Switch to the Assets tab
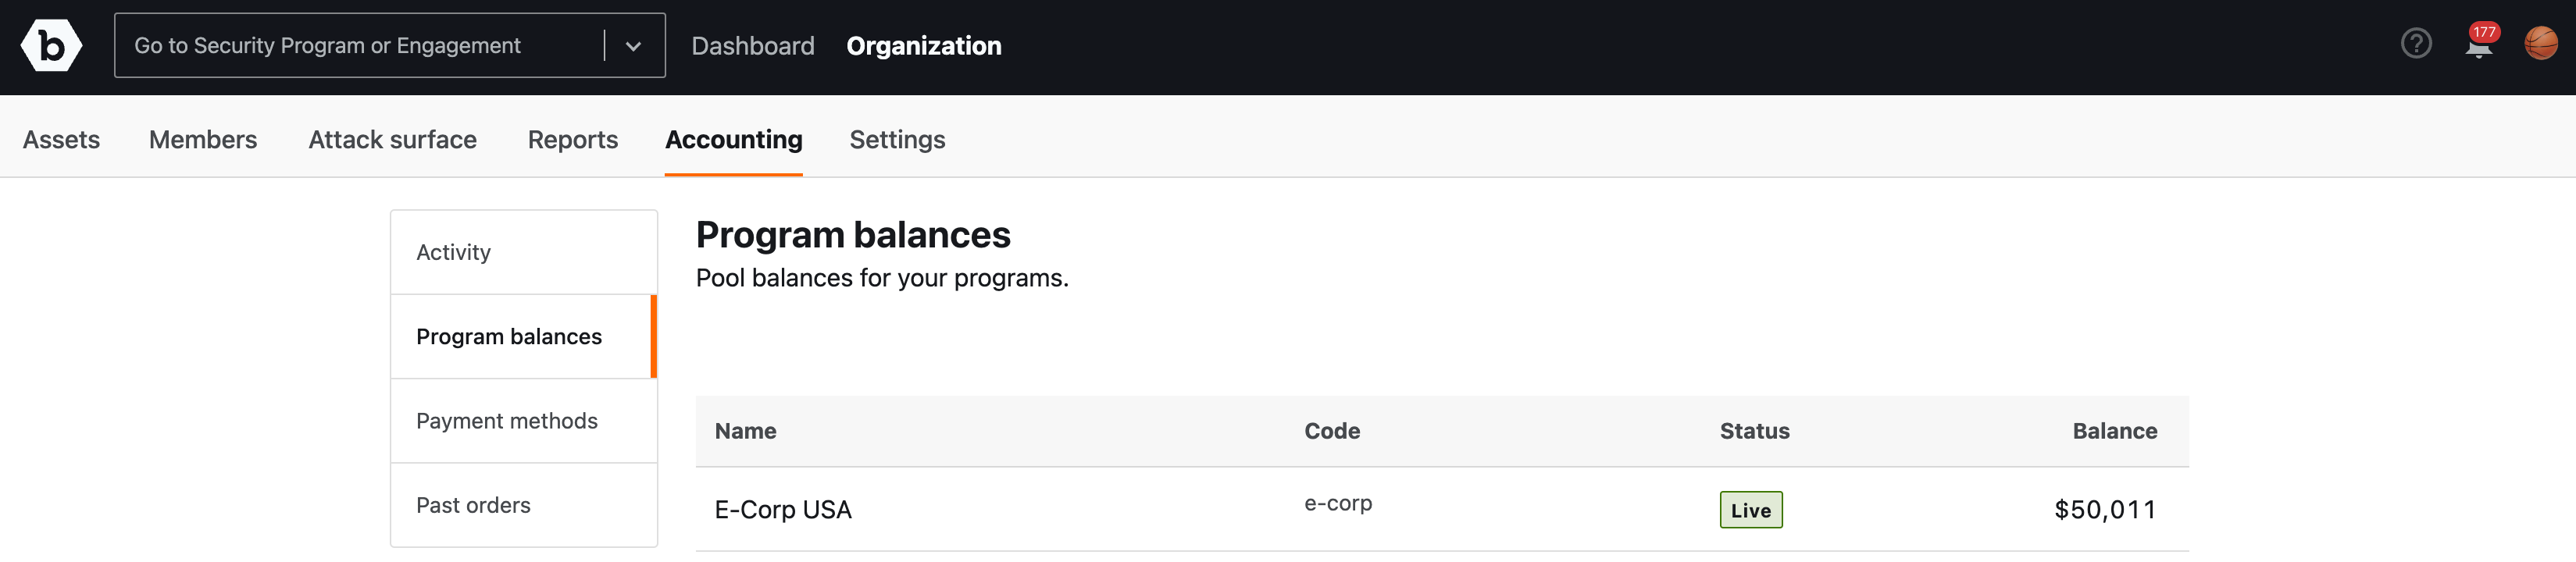Image resolution: width=2576 pixels, height=562 pixels. (62, 140)
